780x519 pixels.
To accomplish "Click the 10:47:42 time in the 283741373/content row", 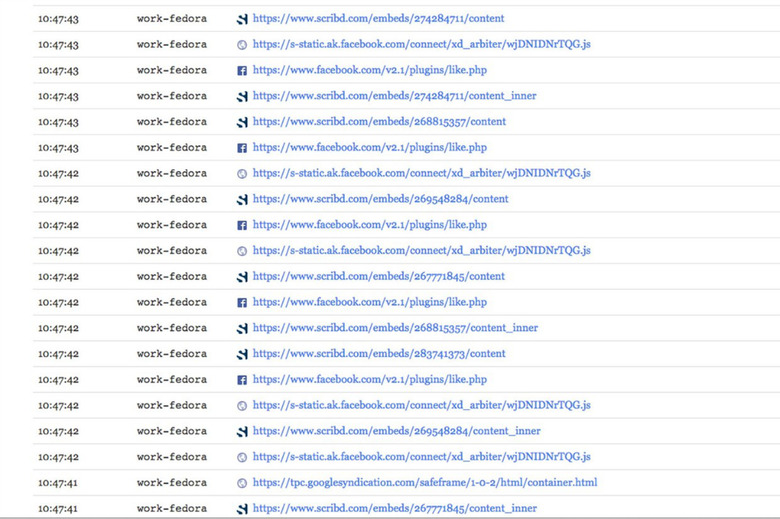I will tap(58, 354).
